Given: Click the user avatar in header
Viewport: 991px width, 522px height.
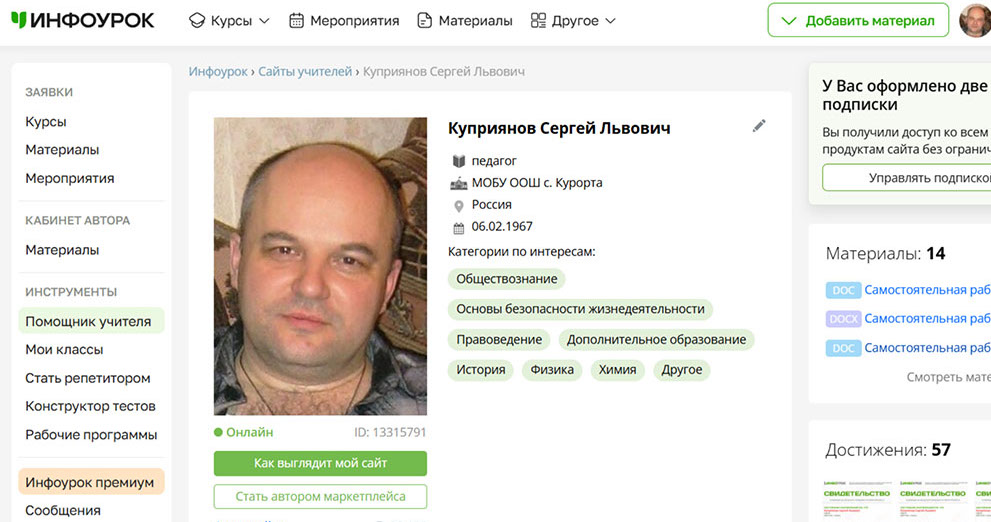Looking at the screenshot, I should coord(975,20).
